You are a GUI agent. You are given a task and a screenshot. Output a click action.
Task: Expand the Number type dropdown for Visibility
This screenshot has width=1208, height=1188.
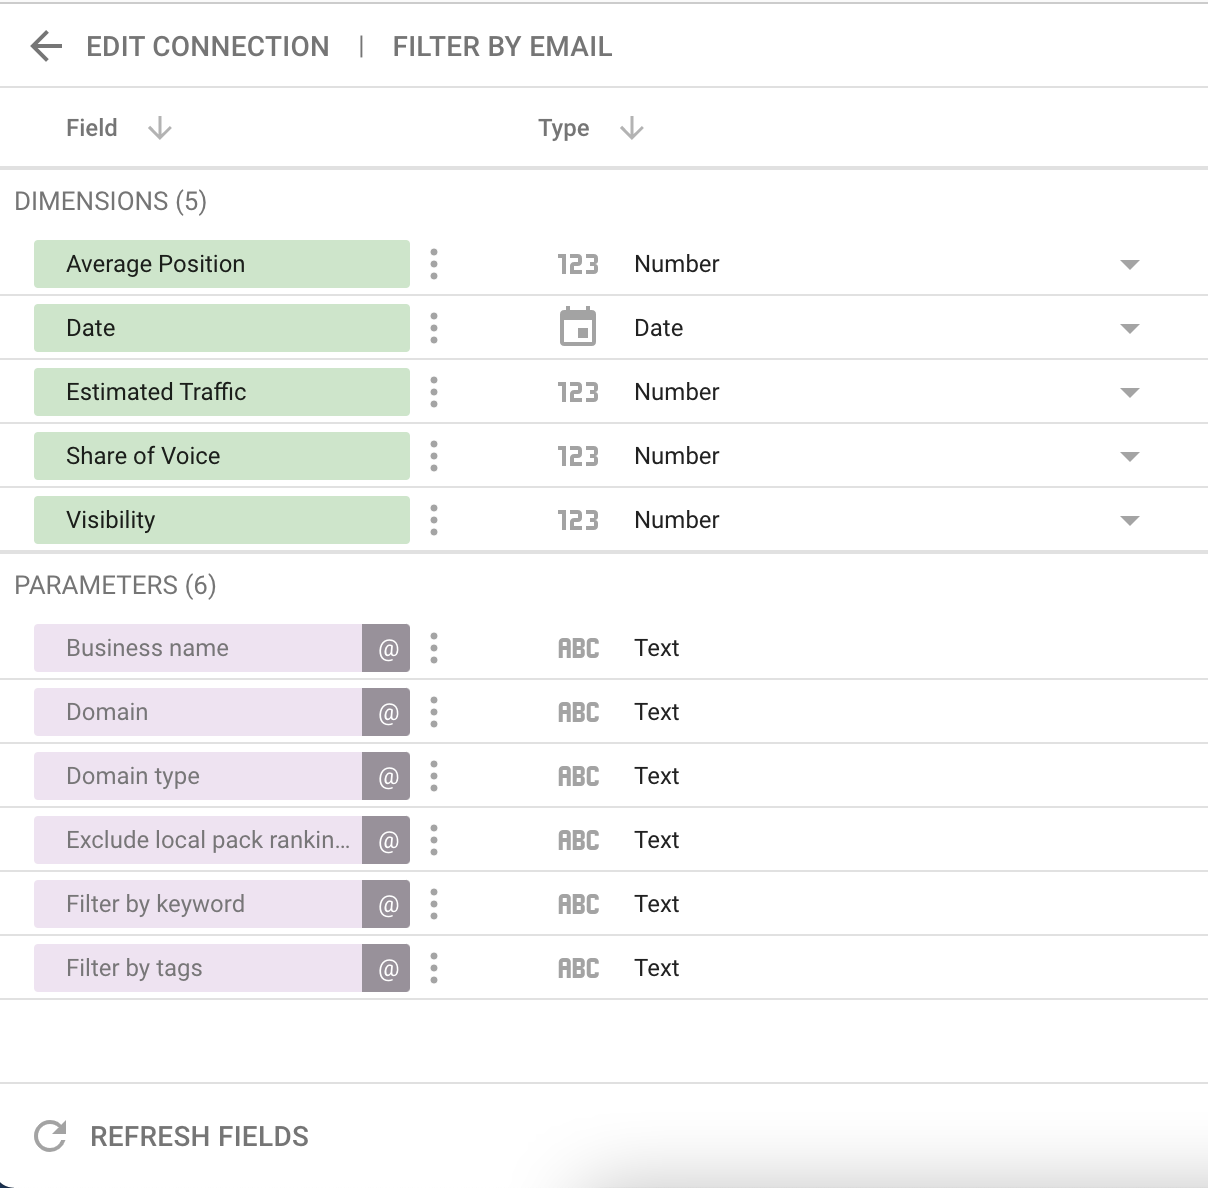coord(1129,520)
